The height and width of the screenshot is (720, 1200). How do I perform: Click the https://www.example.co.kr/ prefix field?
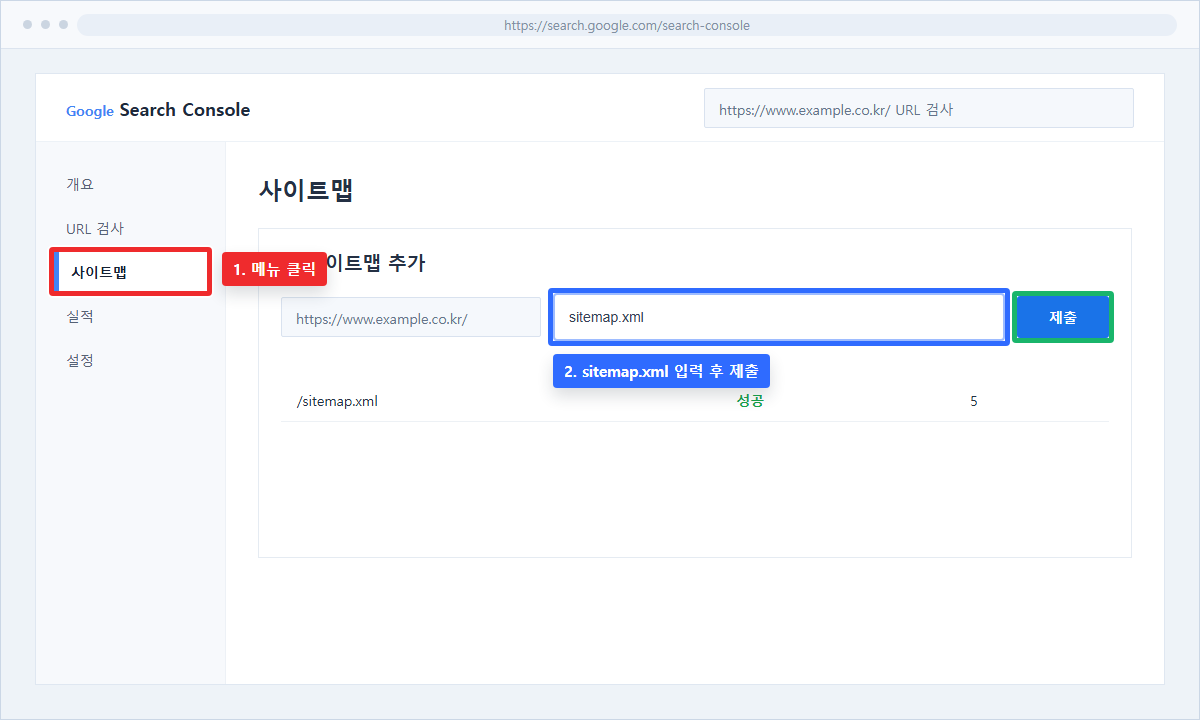point(411,317)
